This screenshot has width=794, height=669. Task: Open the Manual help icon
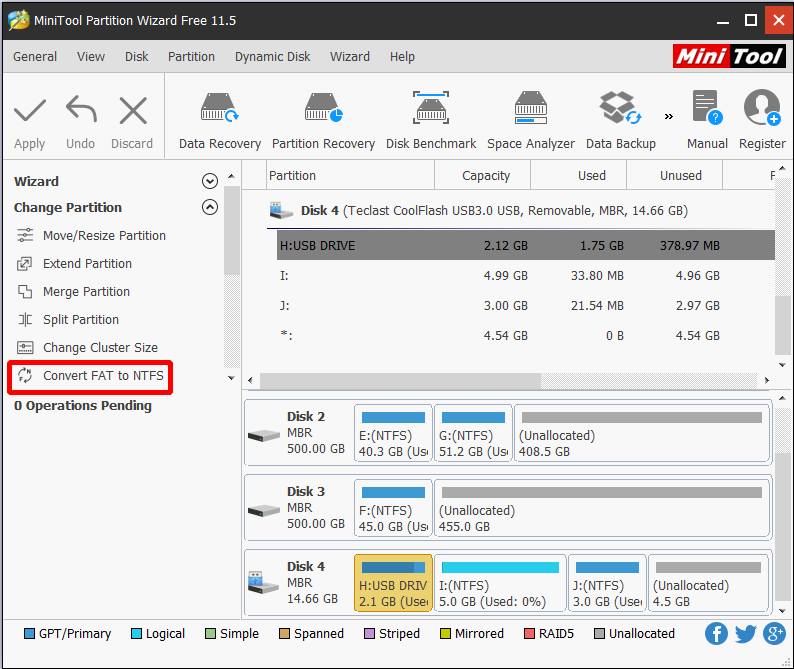point(707,107)
